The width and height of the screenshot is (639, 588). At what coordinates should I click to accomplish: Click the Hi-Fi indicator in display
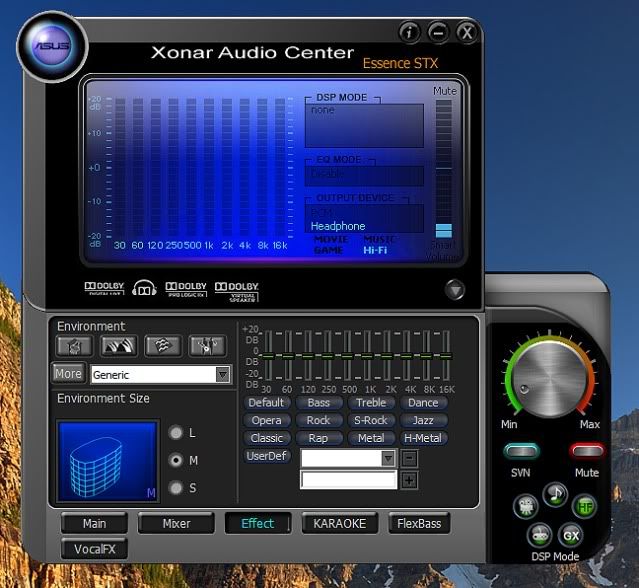(x=375, y=250)
